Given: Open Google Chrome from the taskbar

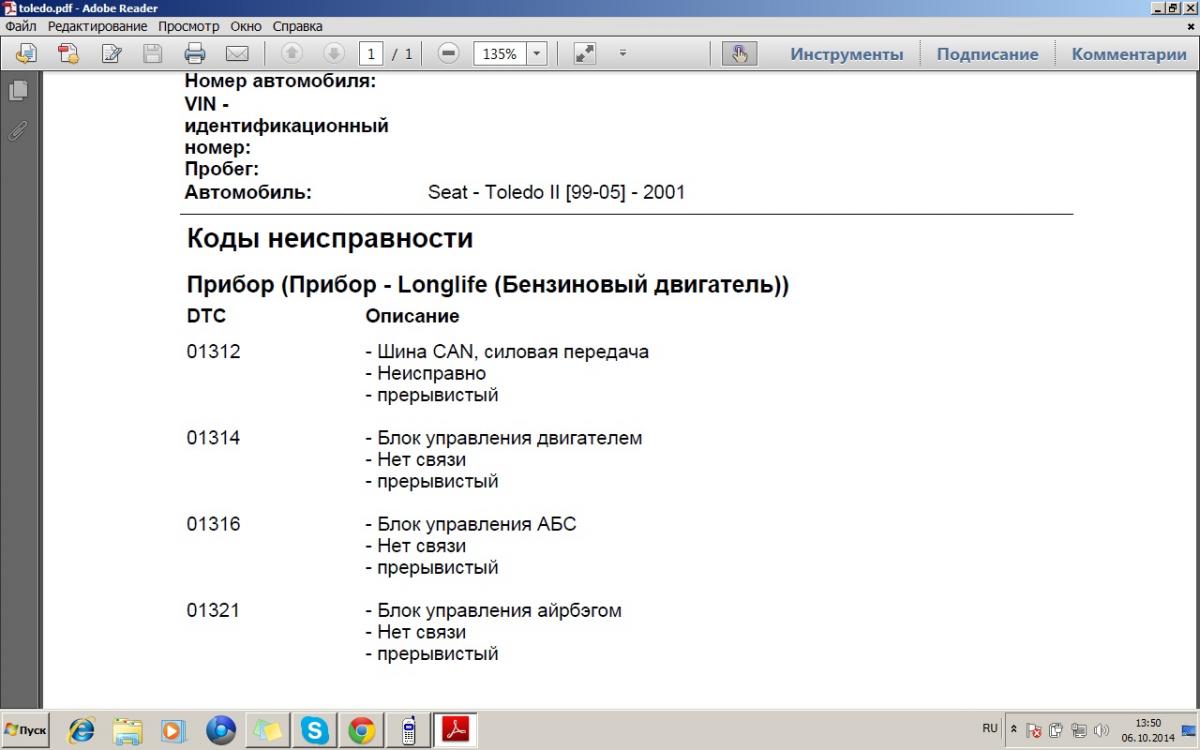Looking at the screenshot, I should (361, 731).
